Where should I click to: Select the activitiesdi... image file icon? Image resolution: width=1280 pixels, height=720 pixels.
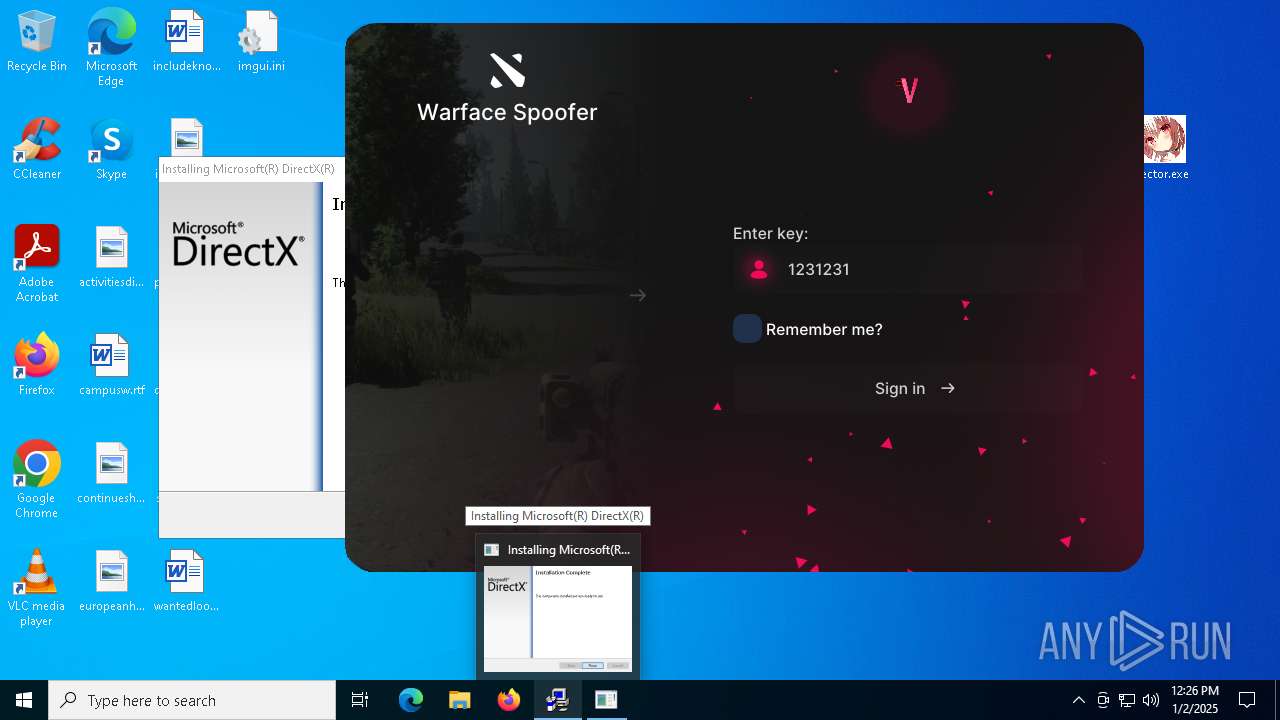(111, 257)
